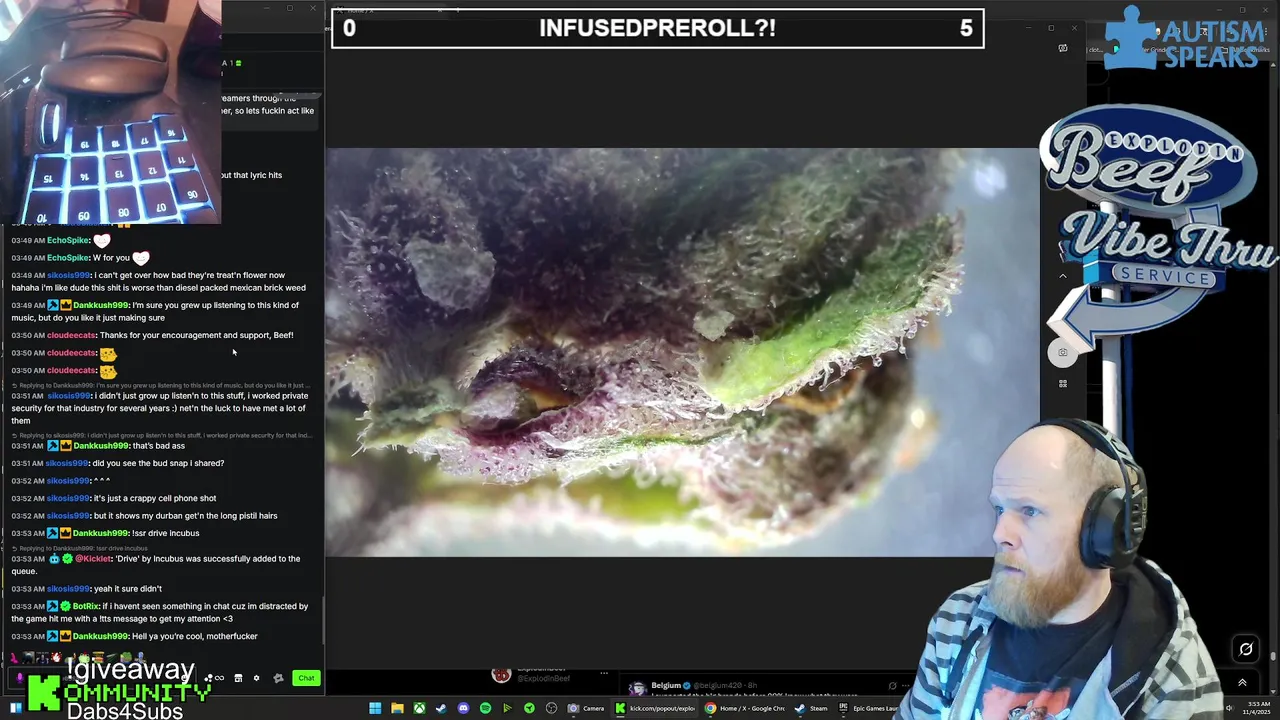Viewport: 1280px width, 720px height.
Task: Click the green Chat send button
Action: pos(306,678)
